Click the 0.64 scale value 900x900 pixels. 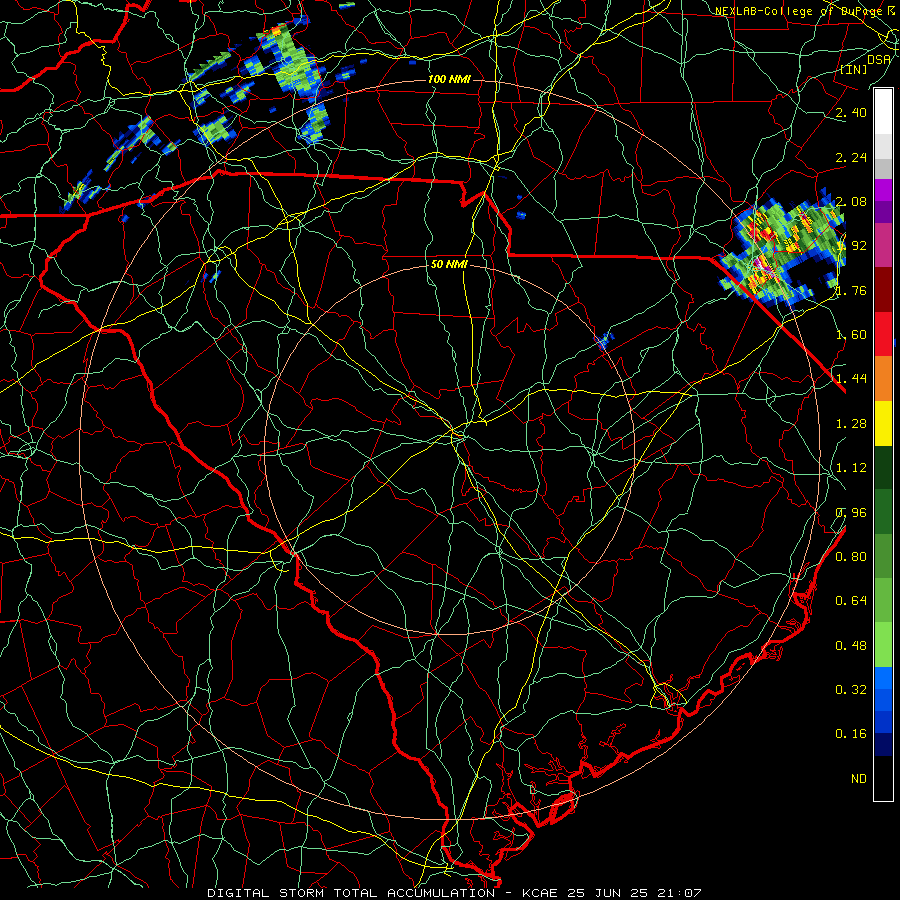click(851, 601)
